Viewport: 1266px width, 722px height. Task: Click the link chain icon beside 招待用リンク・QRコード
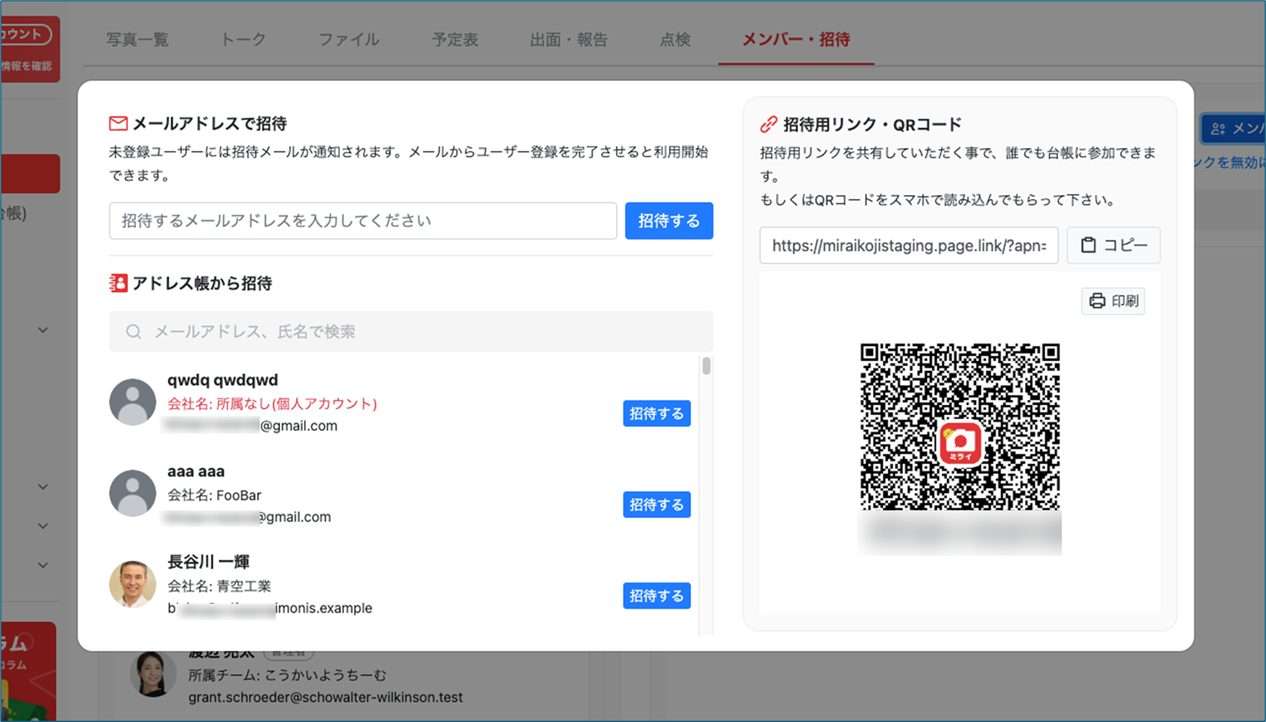768,124
